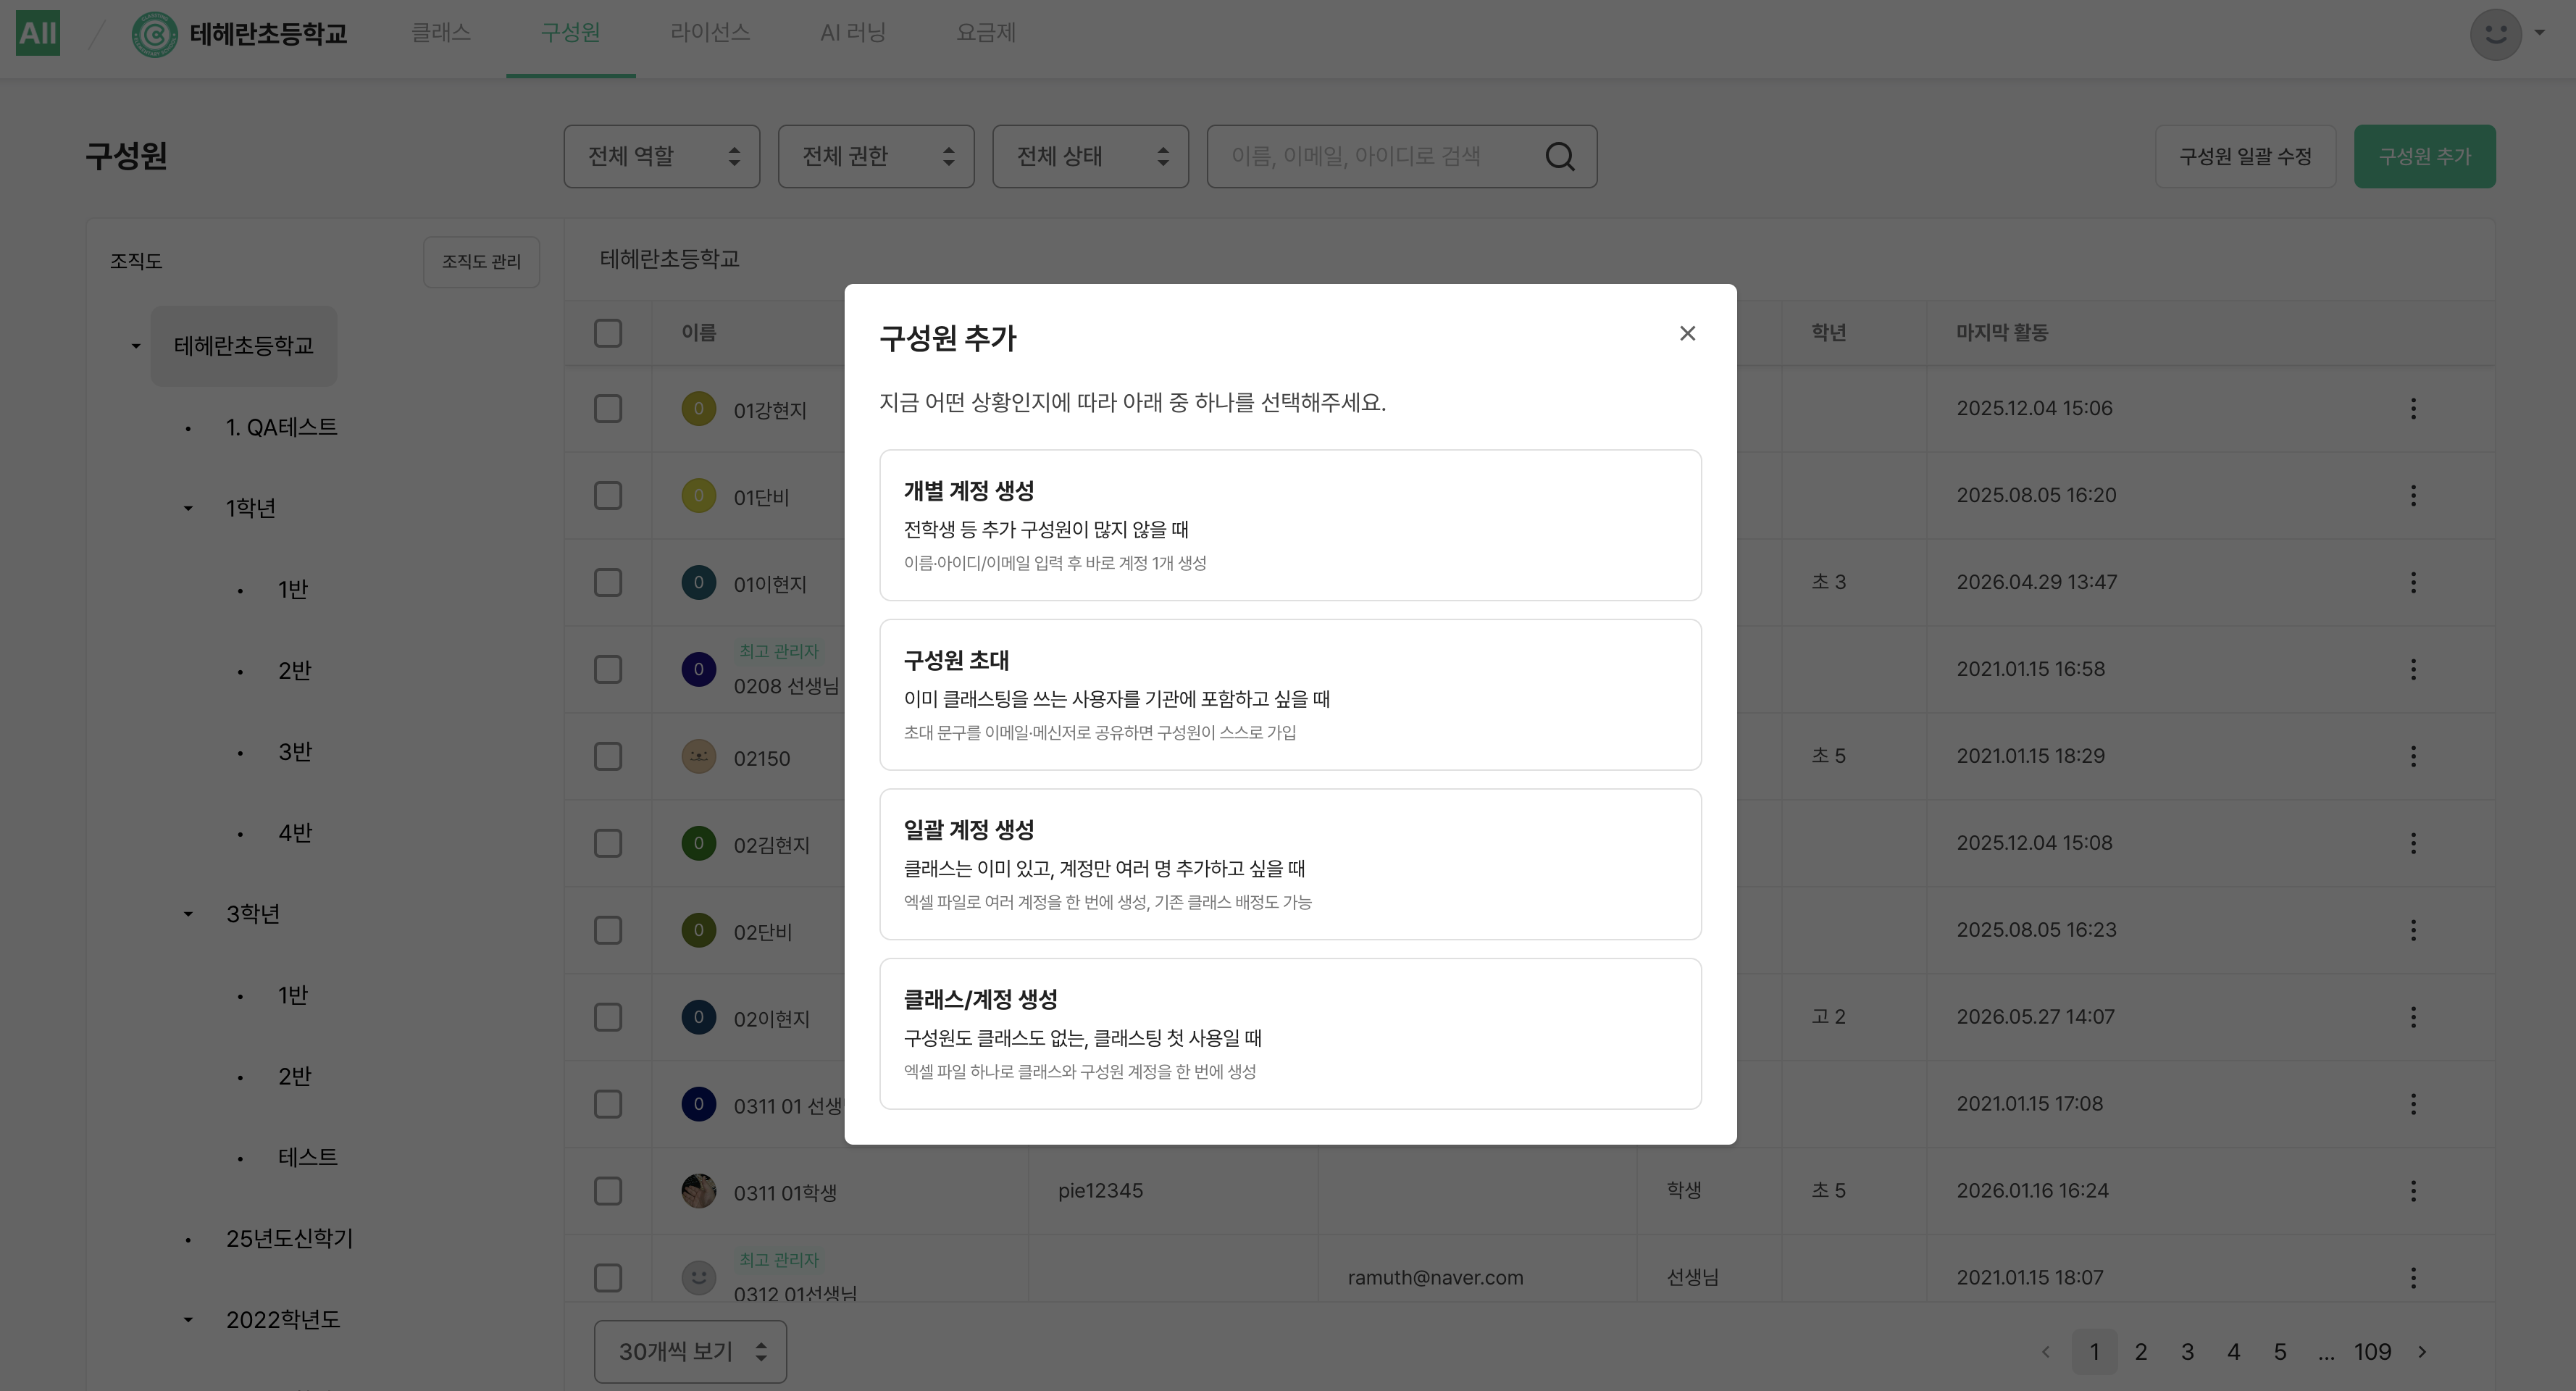Switch to the 구성원 tab
The width and height of the screenshot is (2576, 1391).
570,33
